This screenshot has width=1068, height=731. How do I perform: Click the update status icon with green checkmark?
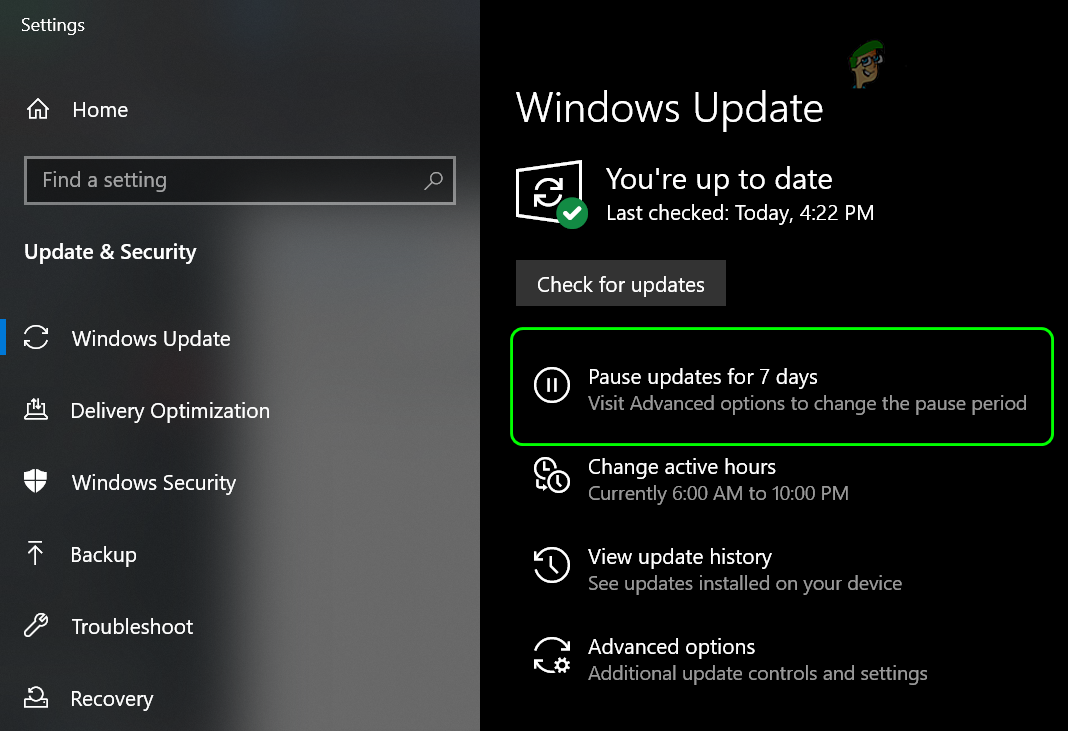(x=552, y=195)
